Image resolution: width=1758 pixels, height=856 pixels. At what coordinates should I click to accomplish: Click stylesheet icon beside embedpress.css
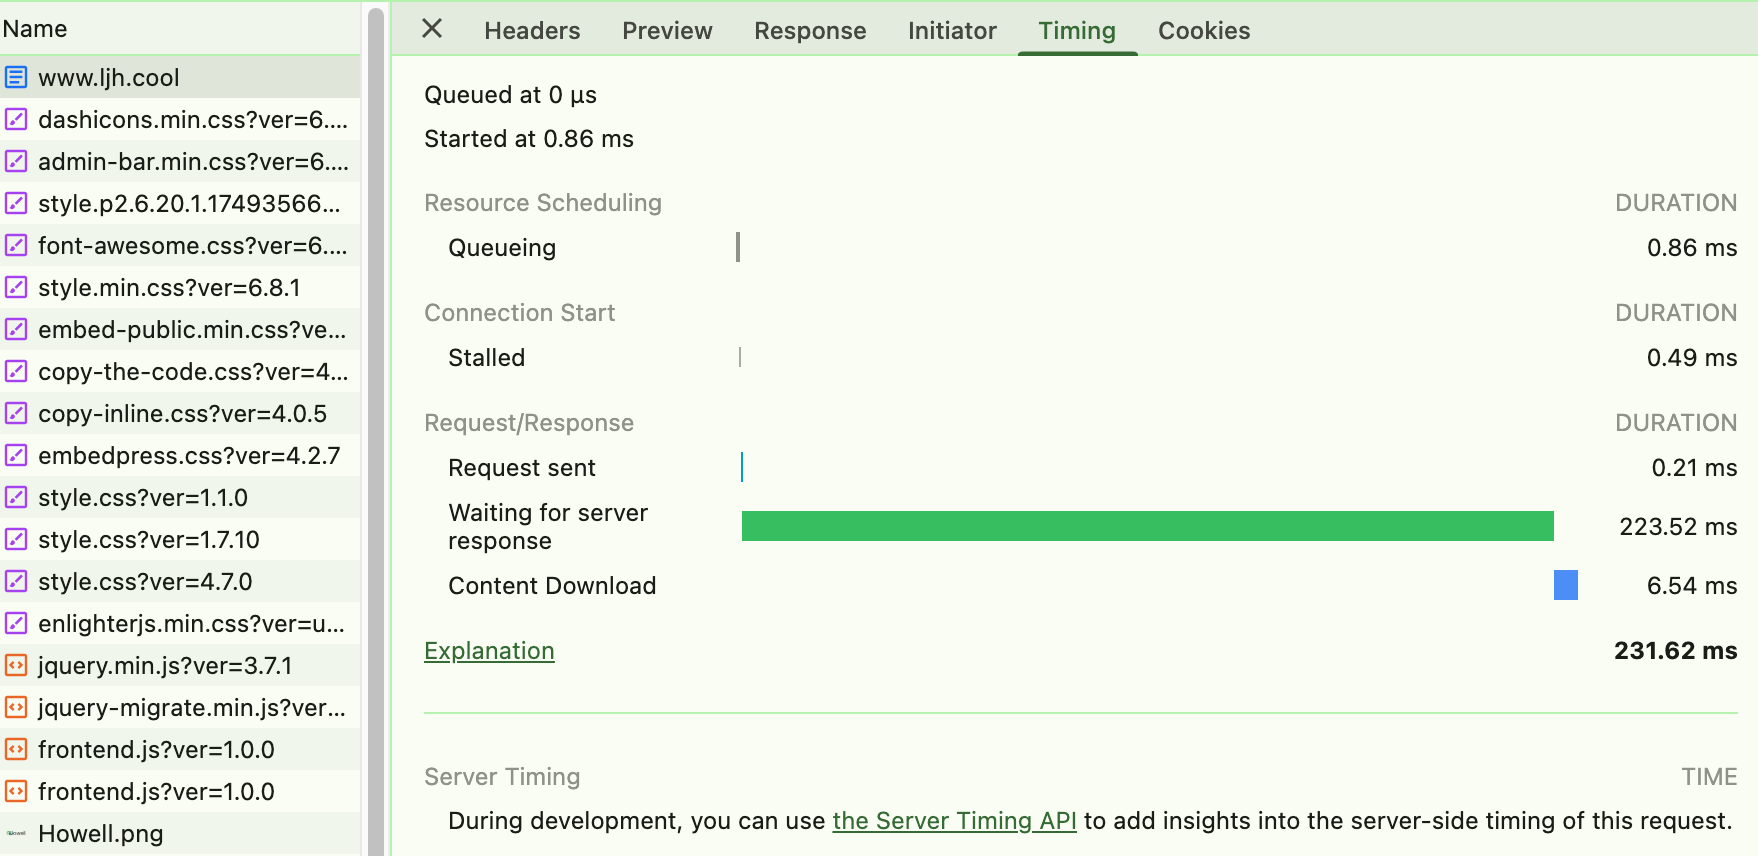point(16,455)
